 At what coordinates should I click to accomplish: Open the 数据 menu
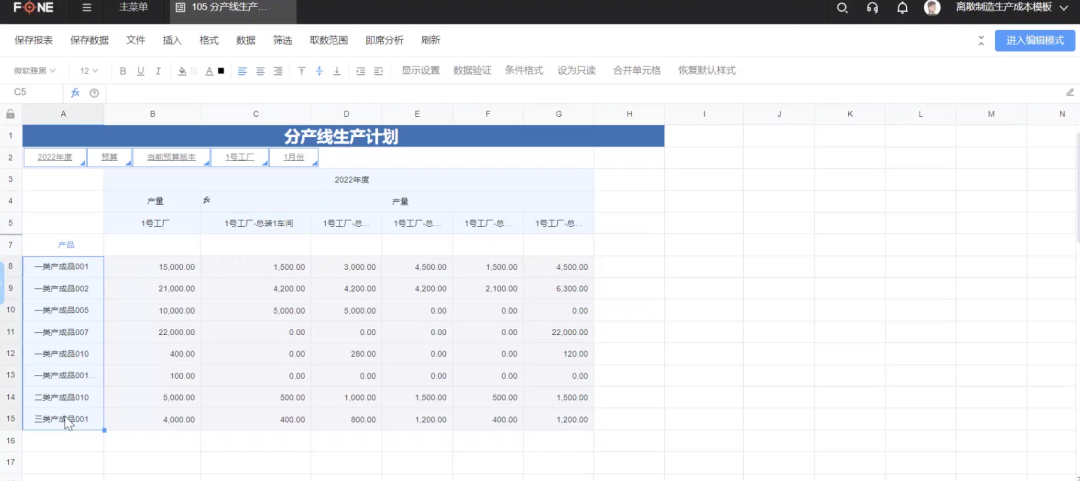point(246,41)
